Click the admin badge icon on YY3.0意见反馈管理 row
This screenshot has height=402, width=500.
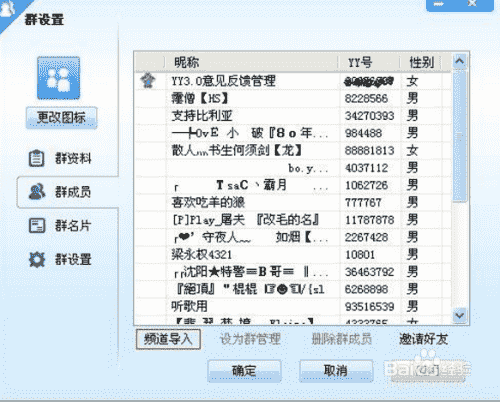coord(148,81)
